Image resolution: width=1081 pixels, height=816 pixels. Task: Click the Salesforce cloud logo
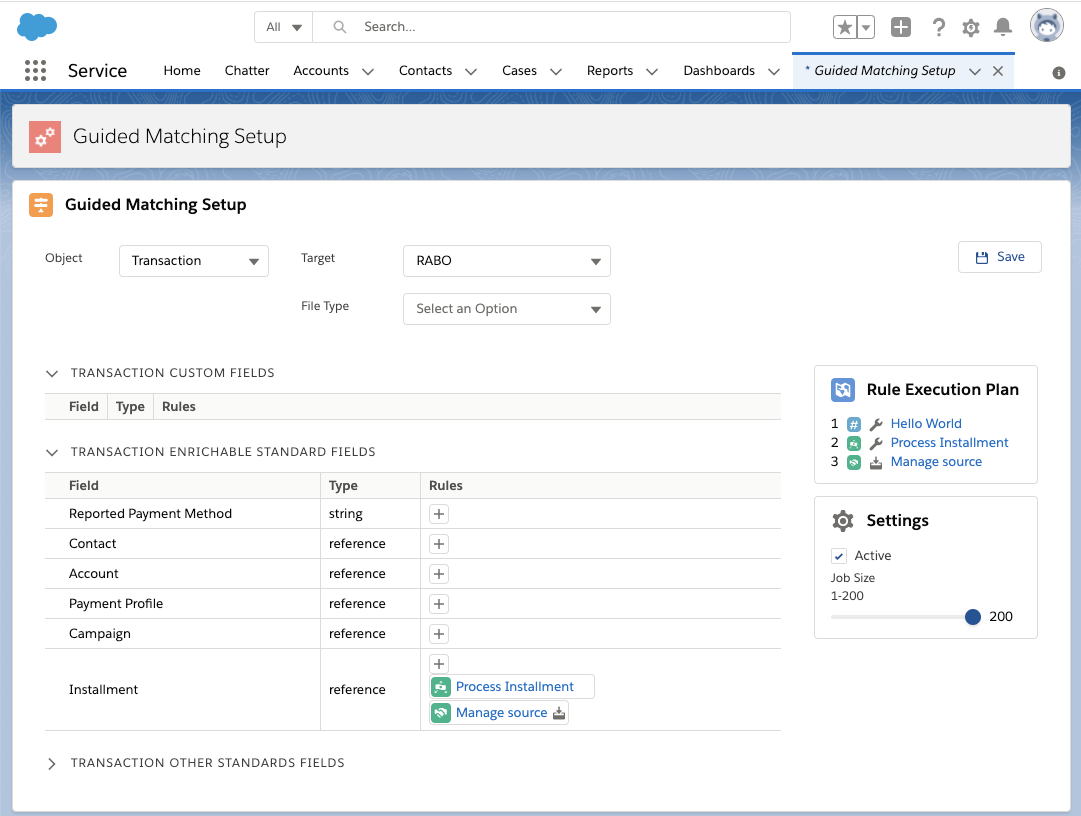(x=37, y=27)
